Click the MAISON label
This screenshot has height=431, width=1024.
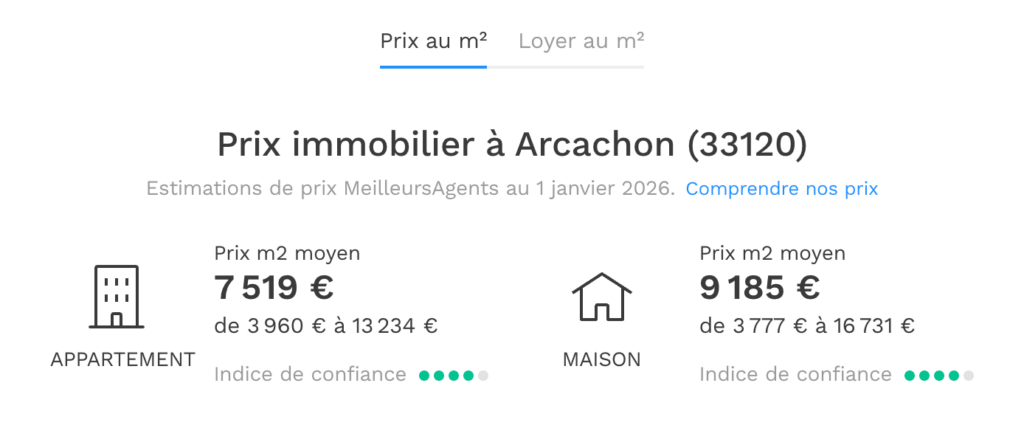tap(601, 359)
